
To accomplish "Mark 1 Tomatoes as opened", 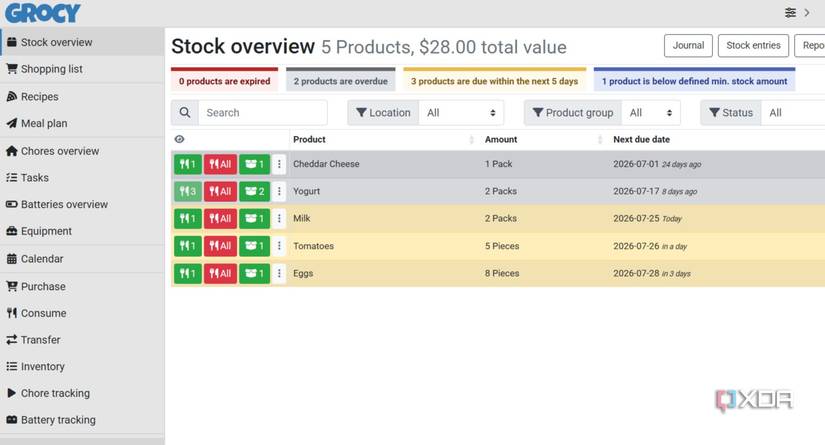I will coord(255,246).
